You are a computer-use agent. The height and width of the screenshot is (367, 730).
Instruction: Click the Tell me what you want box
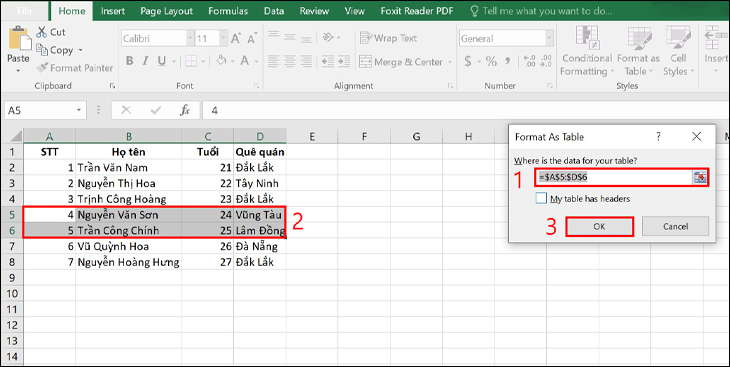(x=541, y=11)
